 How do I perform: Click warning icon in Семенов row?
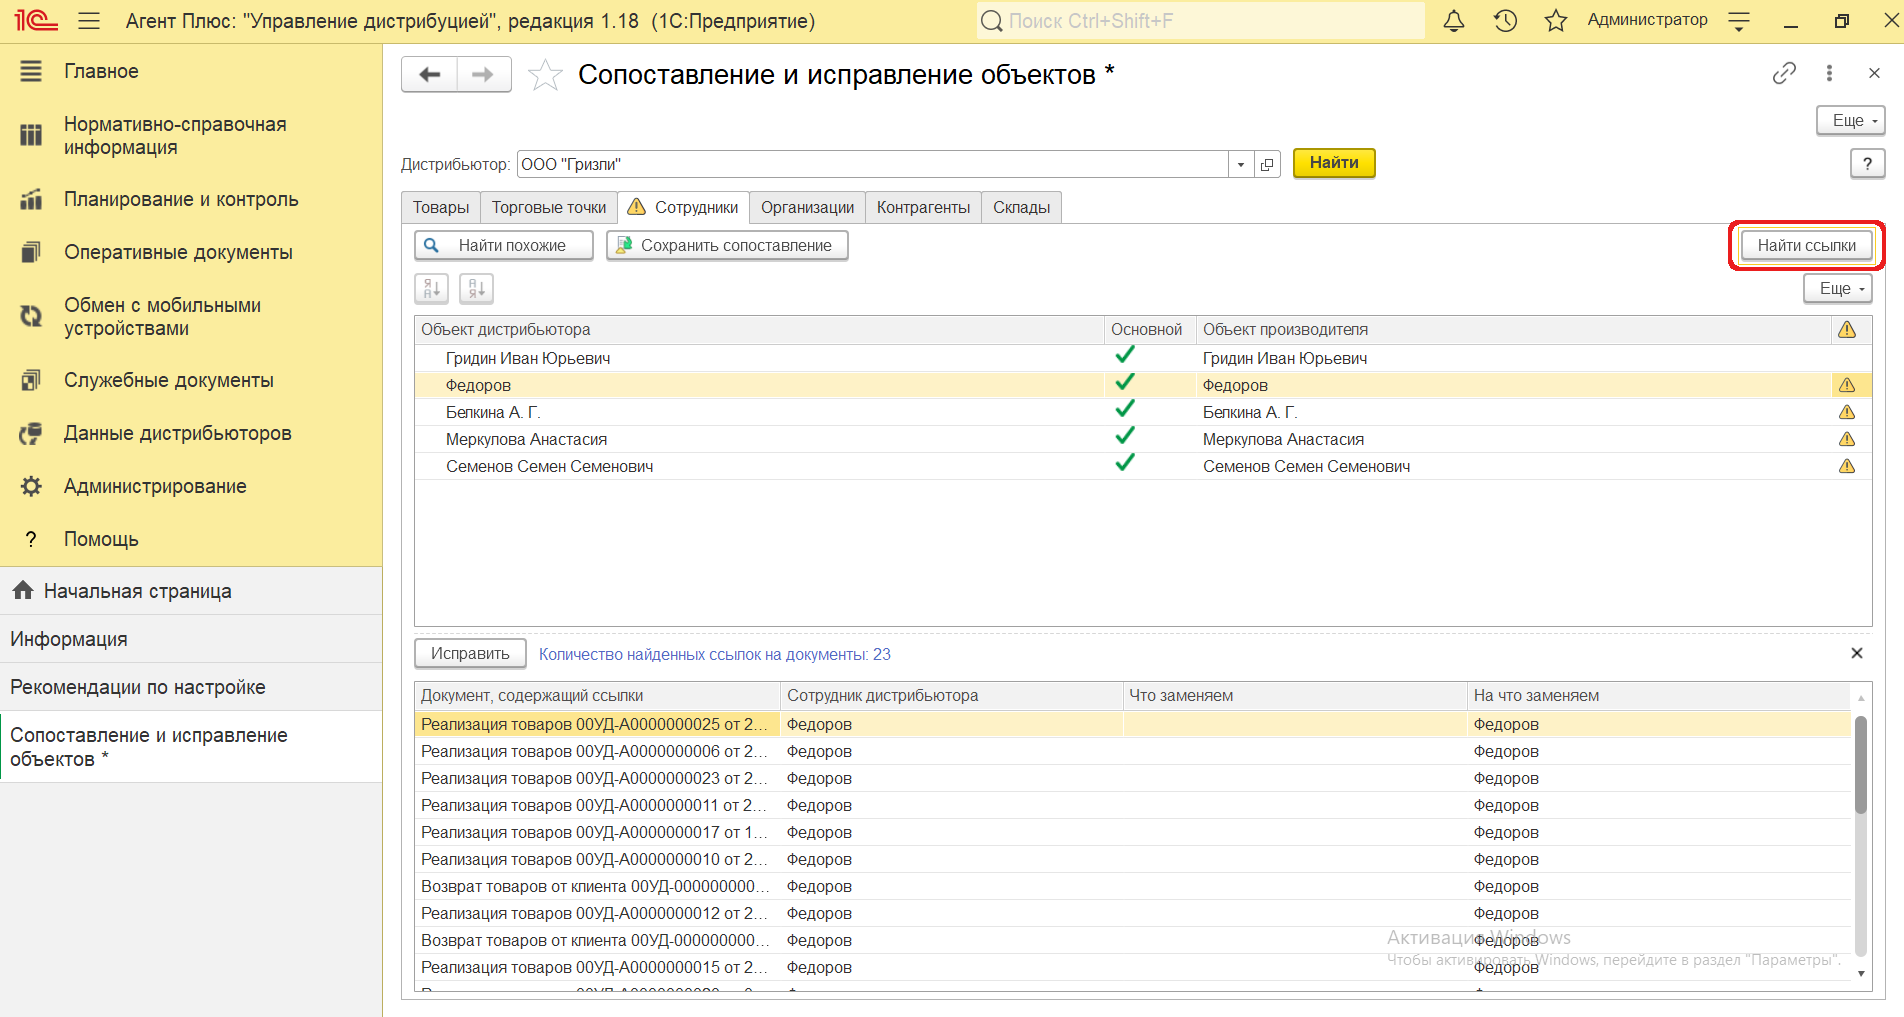click(x=1847, y=466)
